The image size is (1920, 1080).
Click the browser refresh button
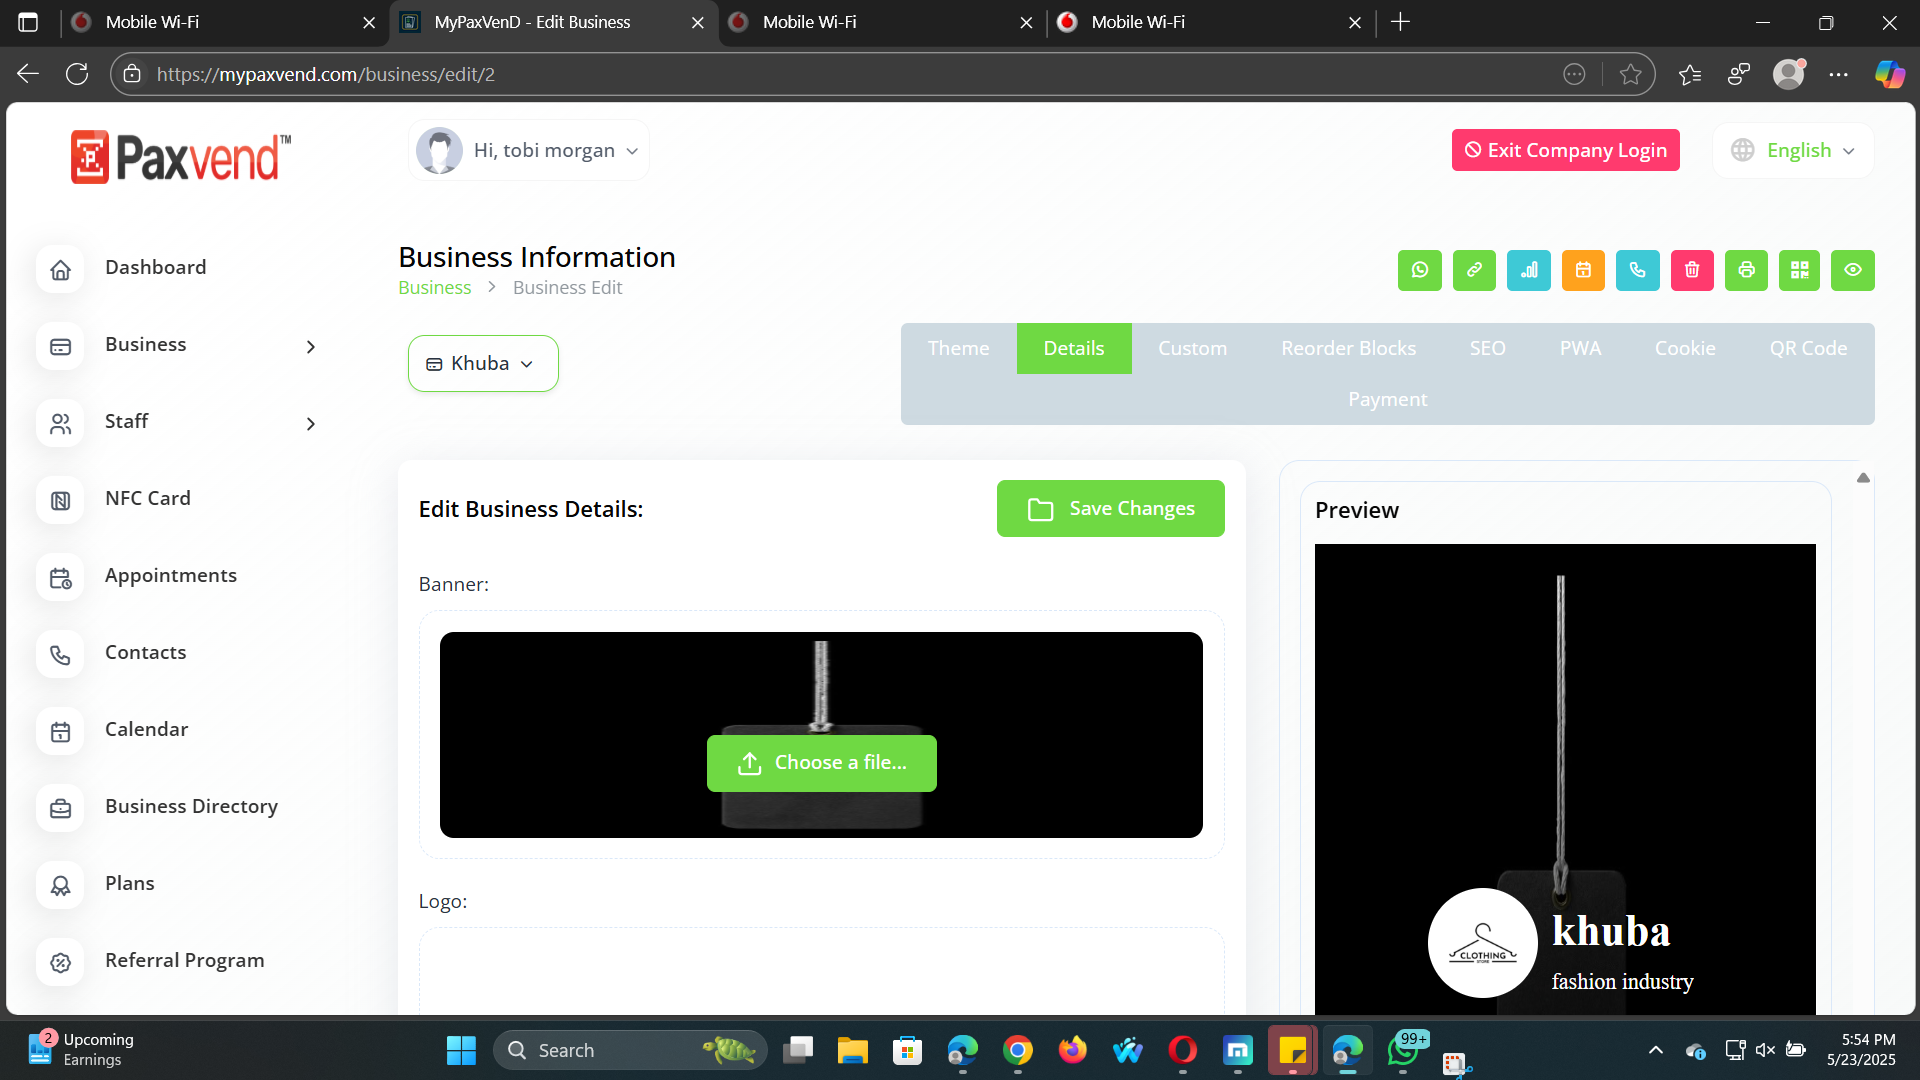click(77, 74)
